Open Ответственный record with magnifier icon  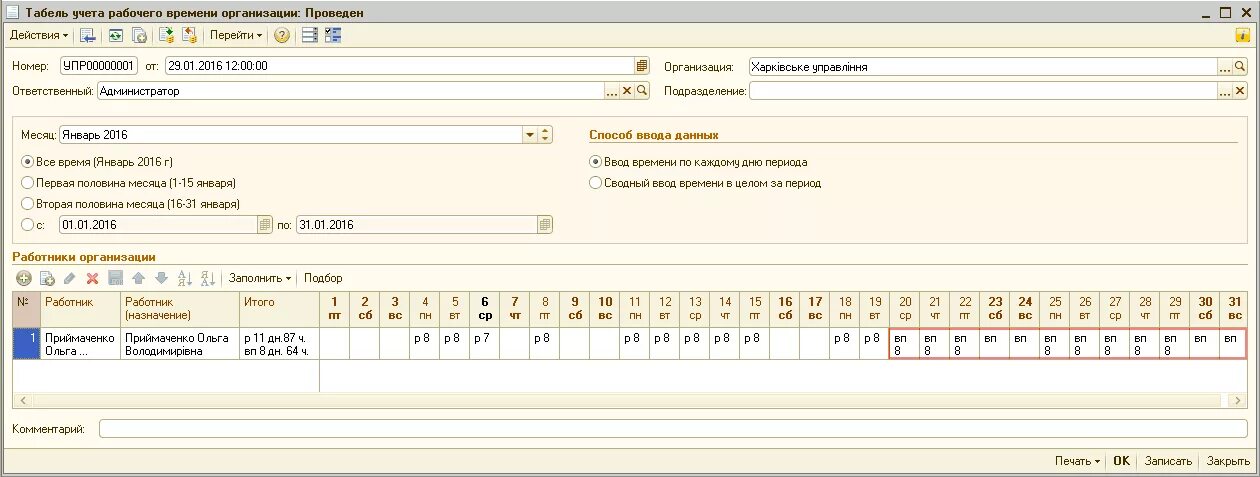[x=643, y=91]
